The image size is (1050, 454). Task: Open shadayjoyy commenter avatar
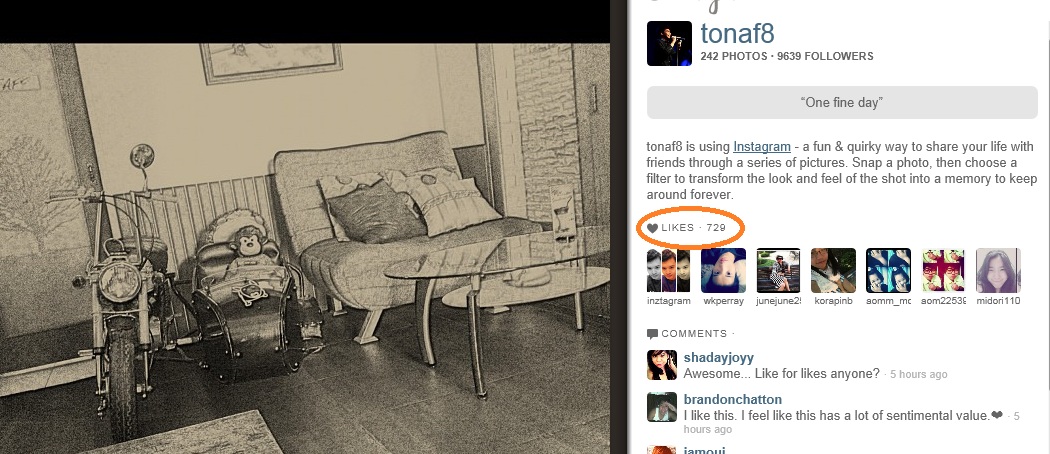662,365
